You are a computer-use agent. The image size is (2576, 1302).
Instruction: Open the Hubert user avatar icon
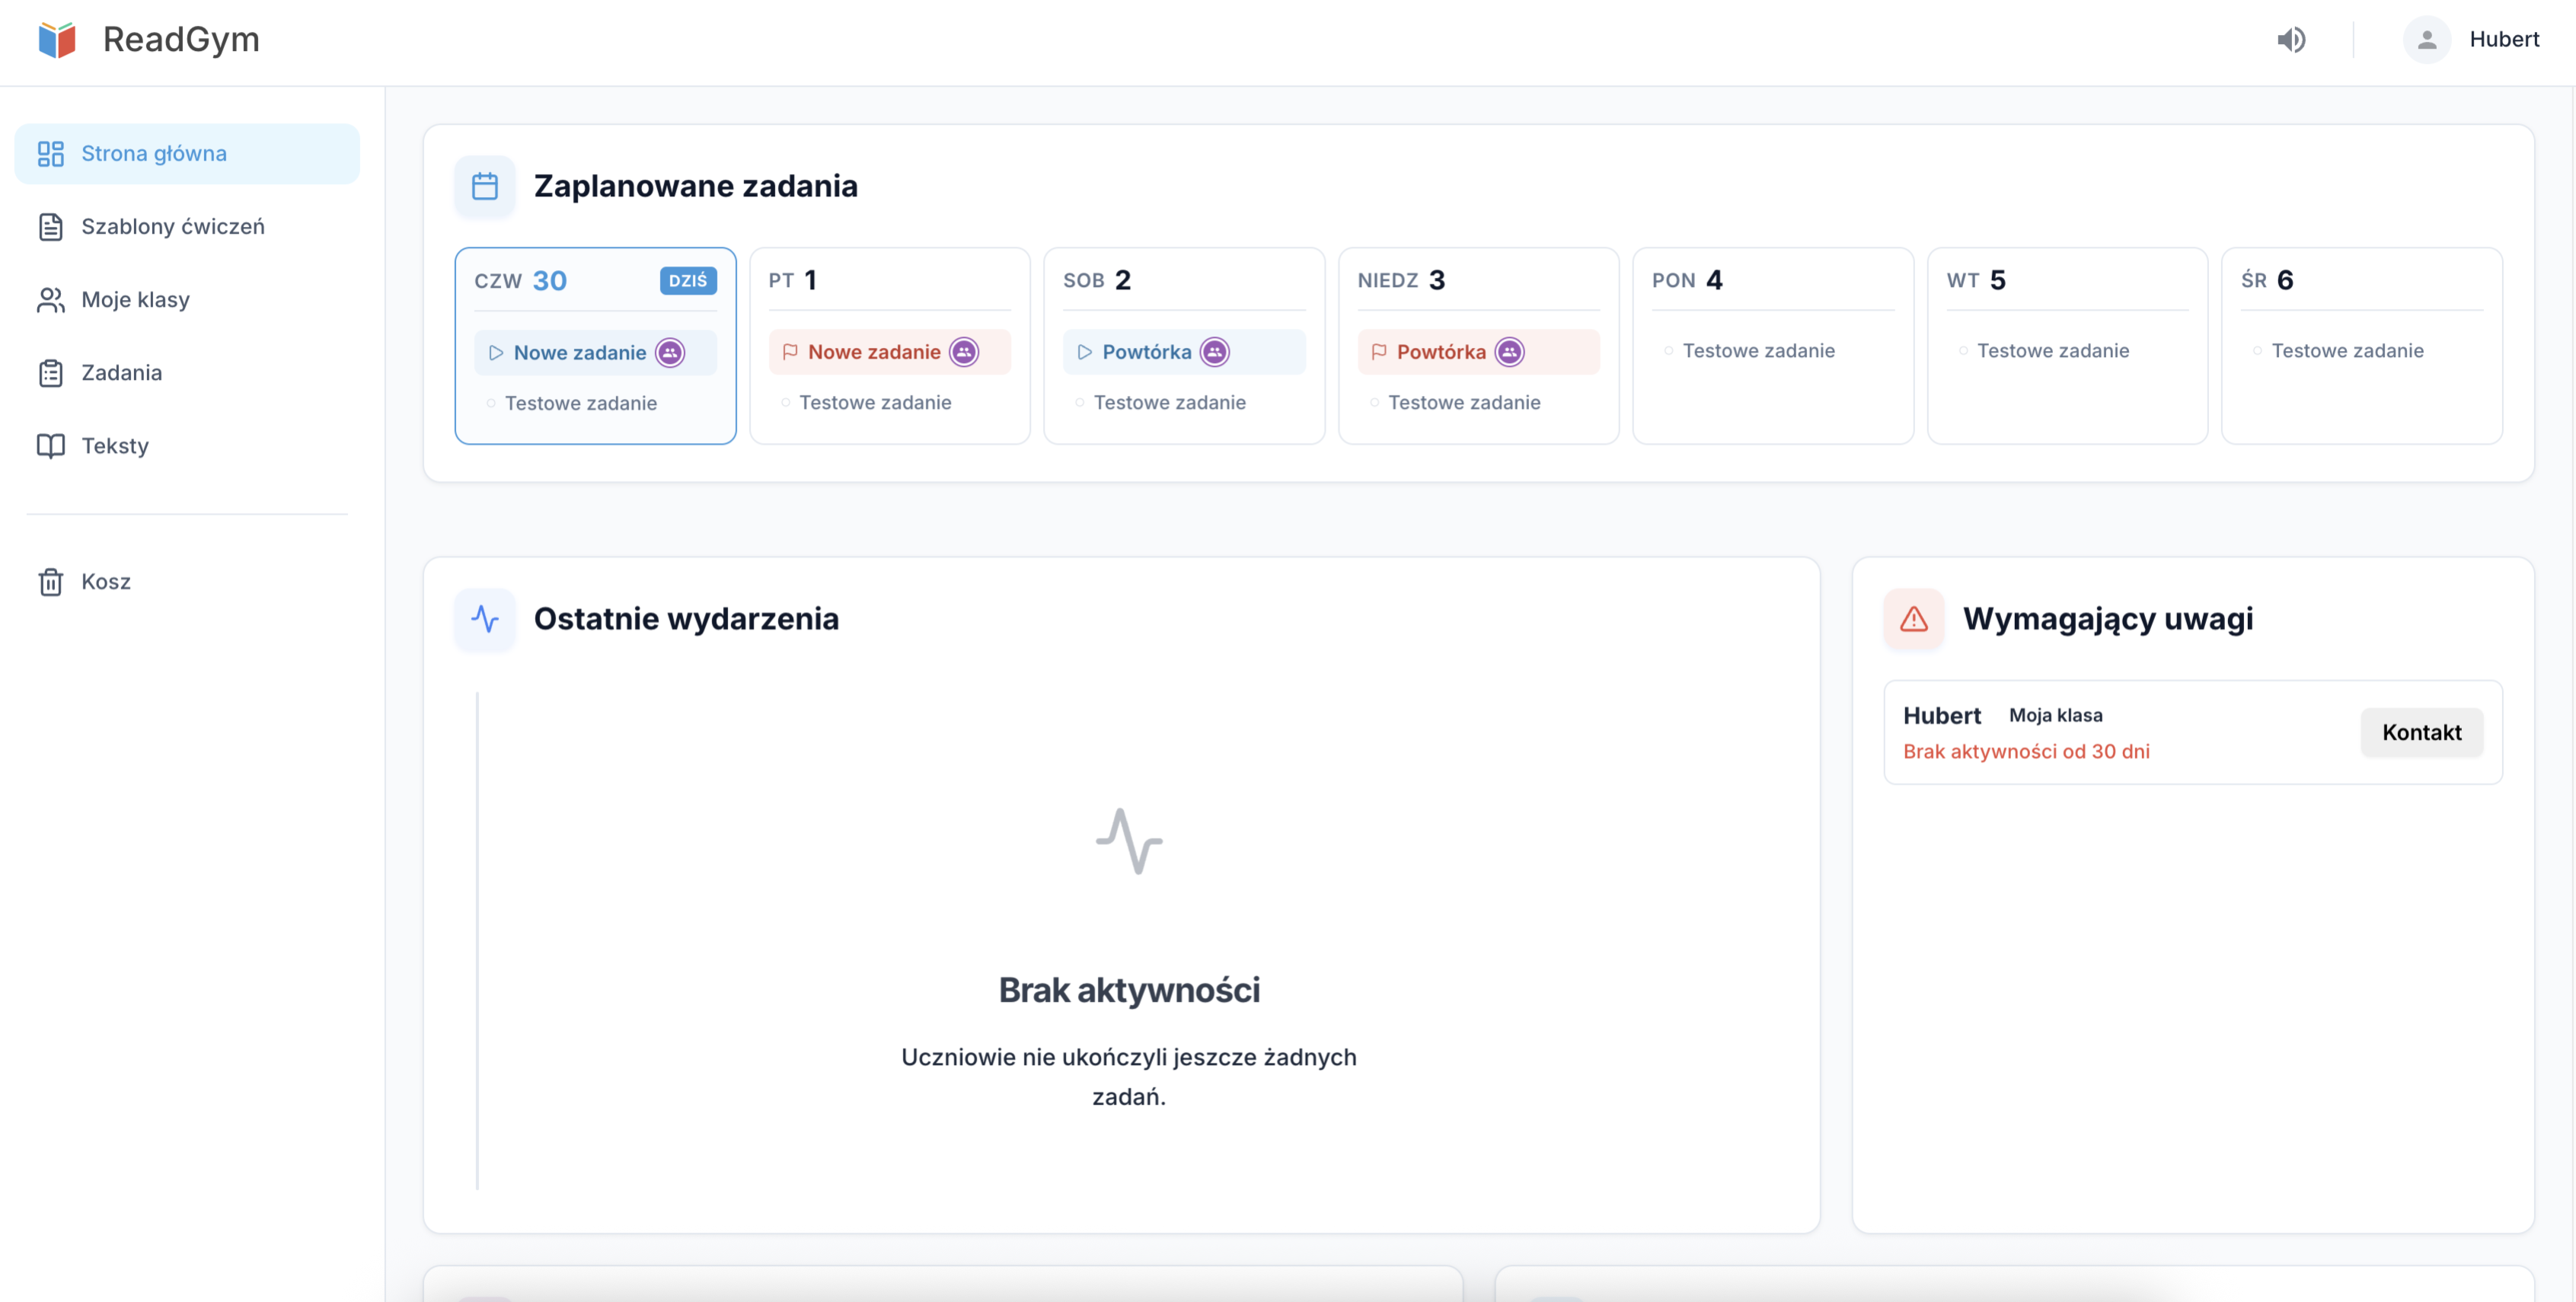(x=2427, y=40)
